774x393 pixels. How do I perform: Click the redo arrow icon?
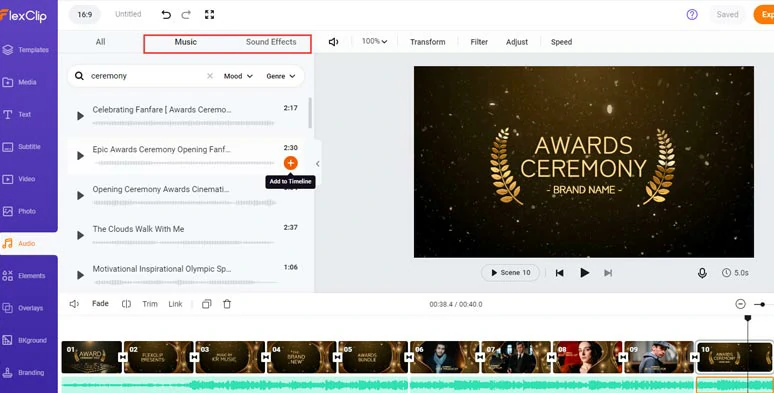point(186,15)
